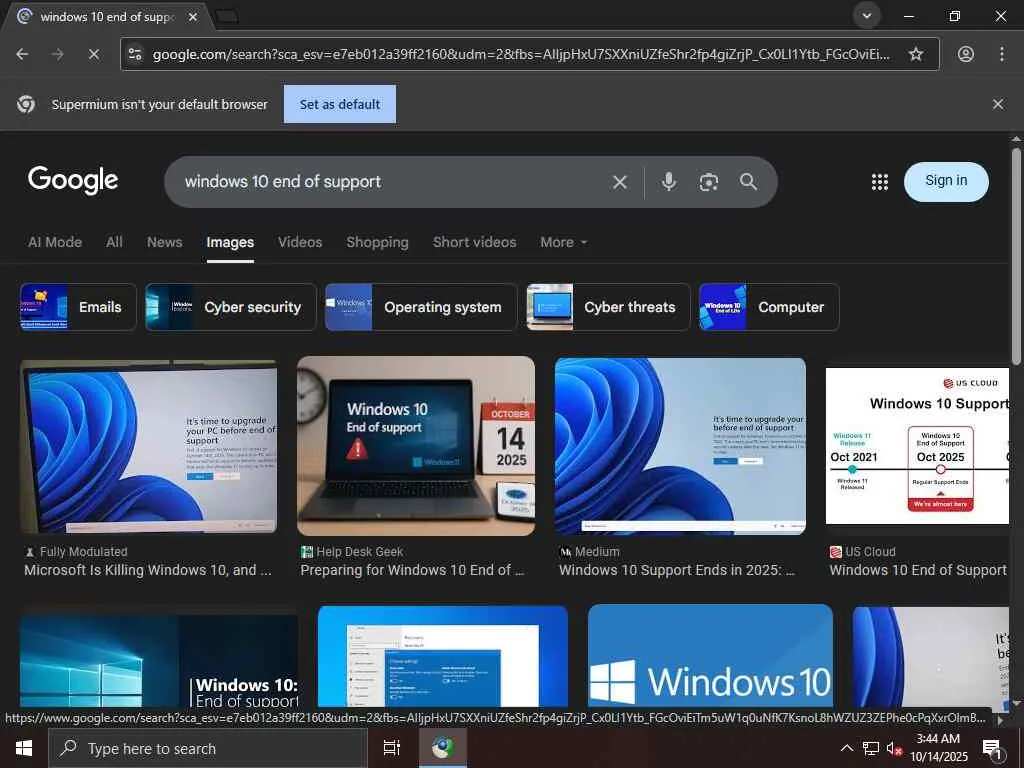Switch to the All results tab
This screenshot has width=1024, height=768.
coord(114,242)
